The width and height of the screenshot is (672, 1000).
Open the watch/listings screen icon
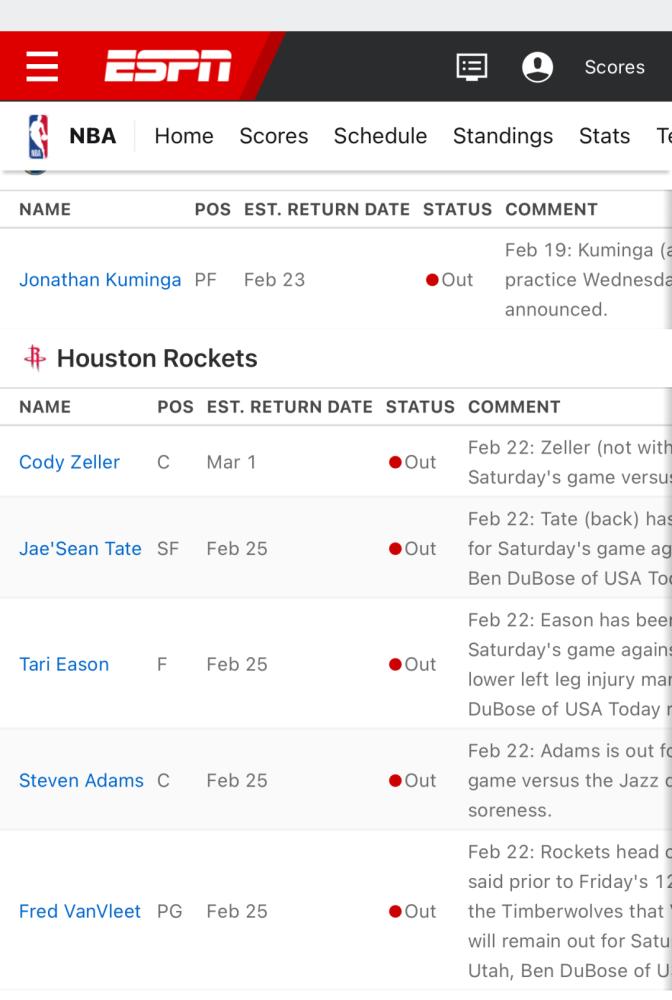472,67
